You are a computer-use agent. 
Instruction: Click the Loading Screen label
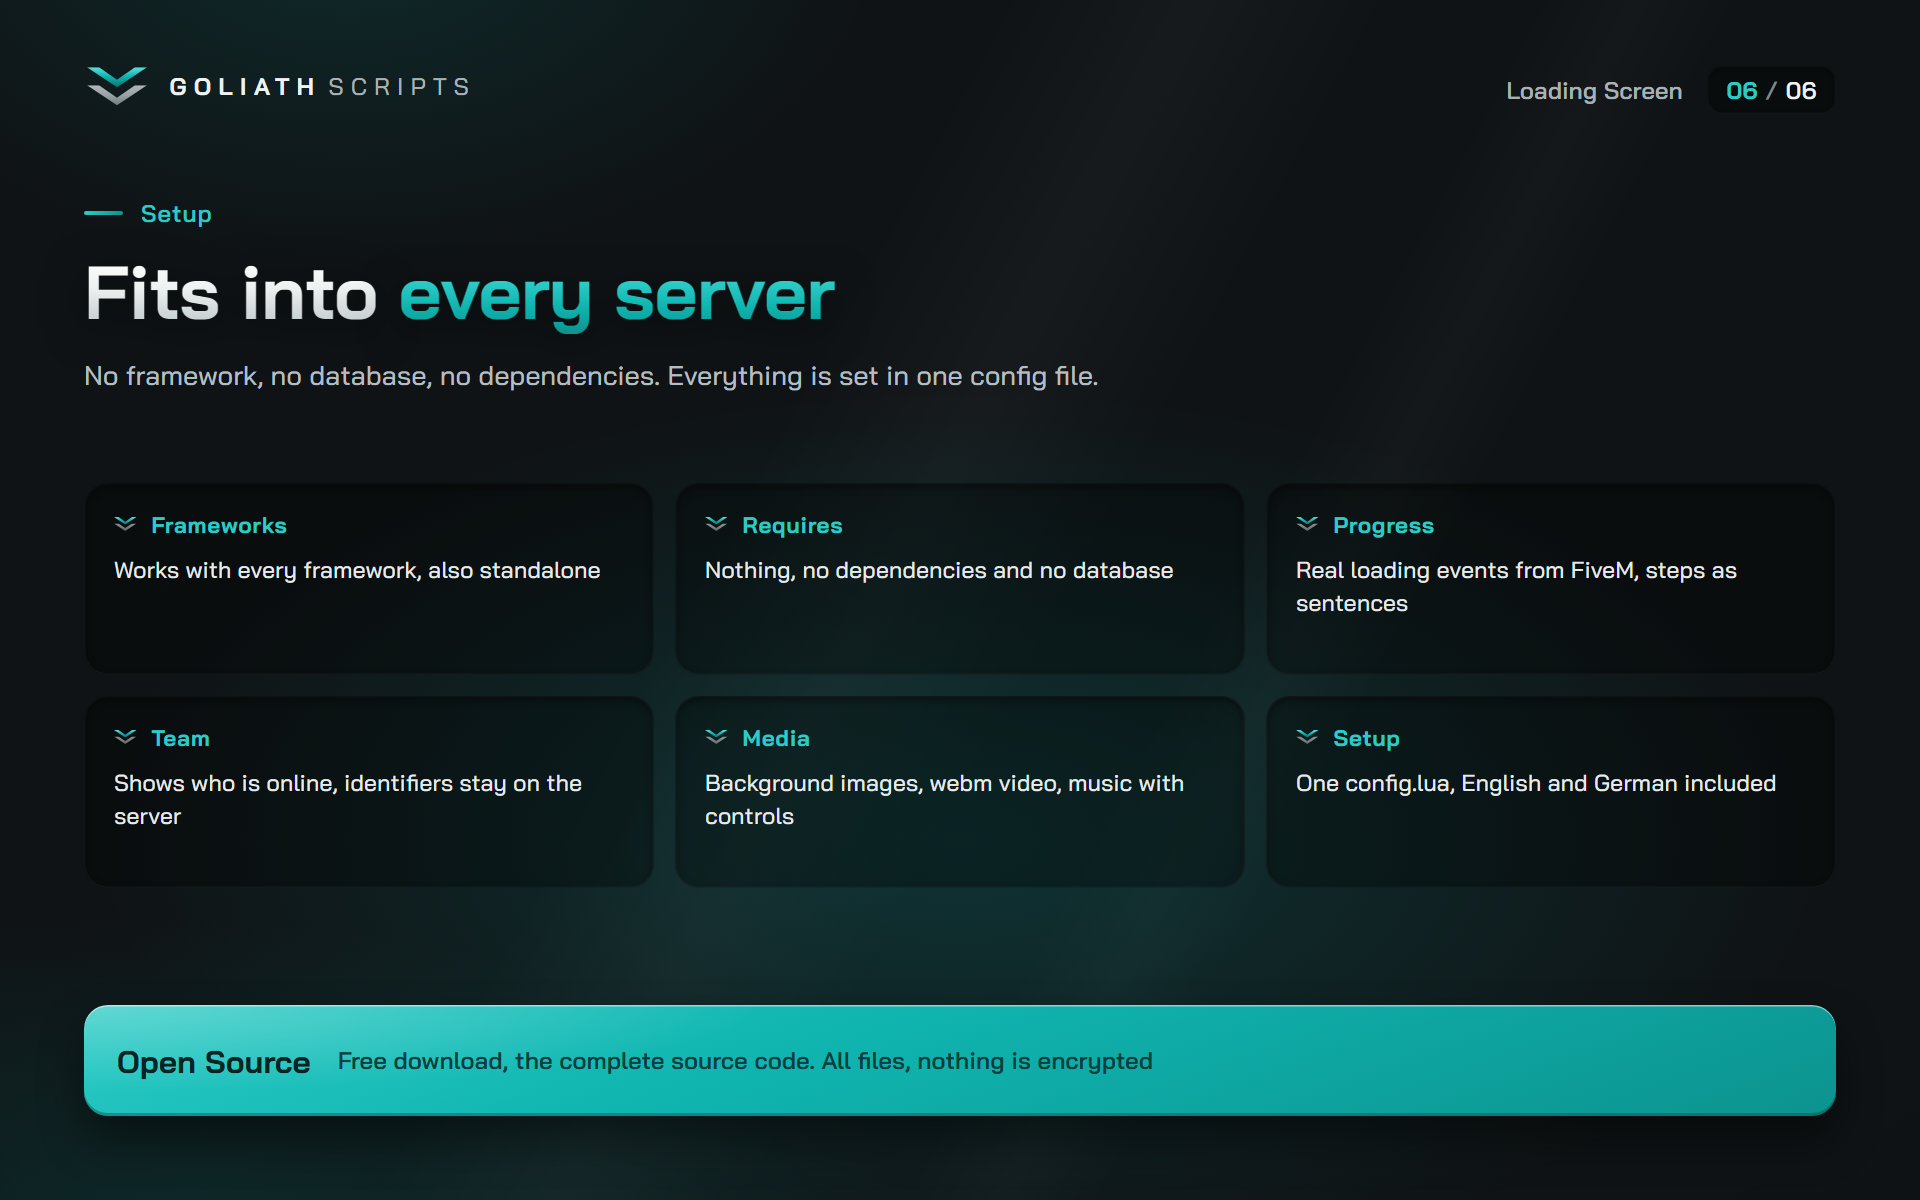click(1594, 91)
